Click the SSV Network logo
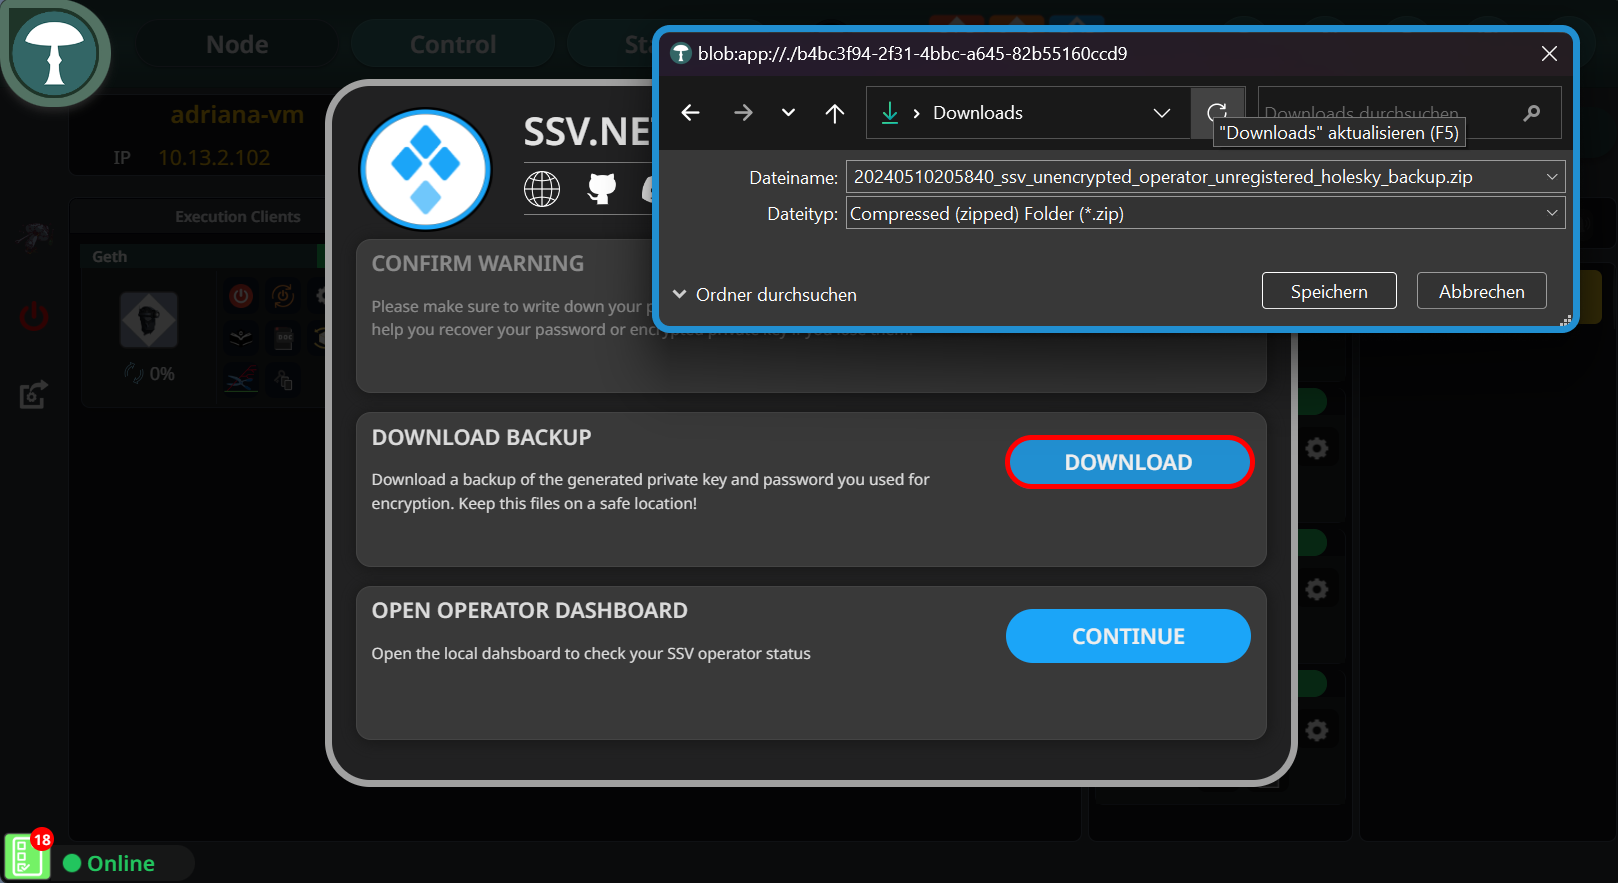The image size is (1618, 883). (426, 169)
